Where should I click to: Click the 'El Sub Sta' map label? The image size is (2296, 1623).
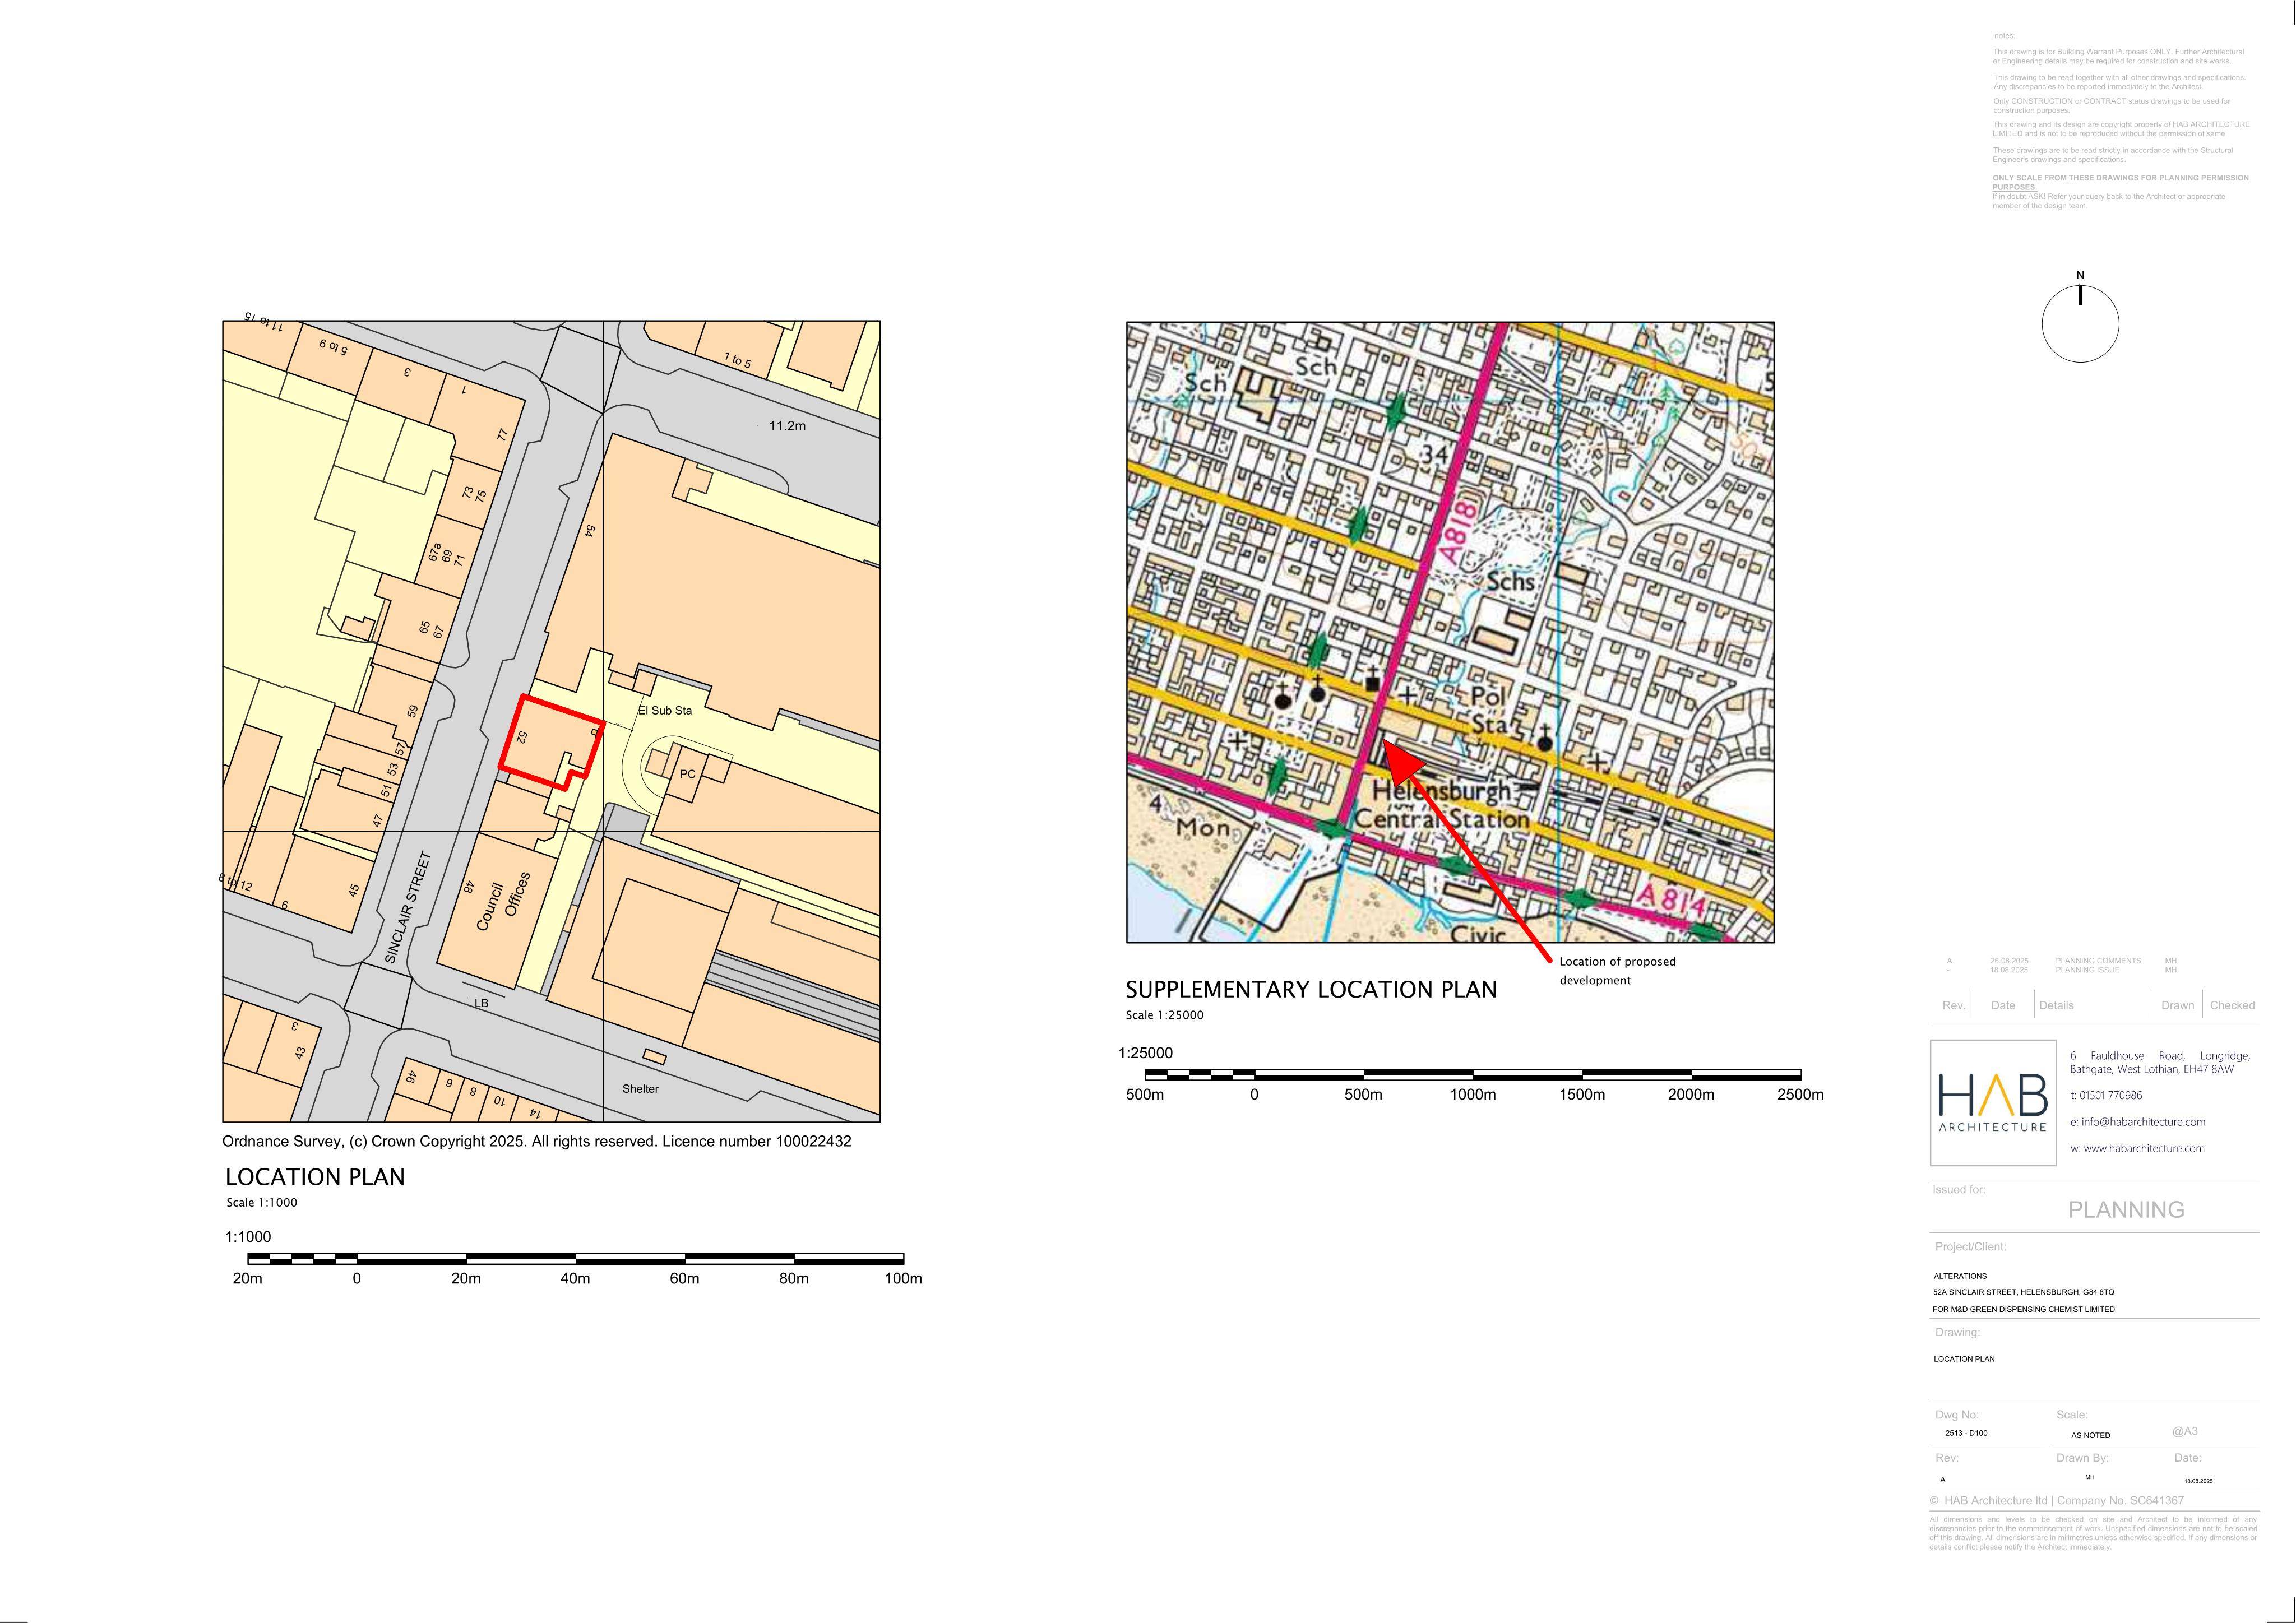coord(665,711)
